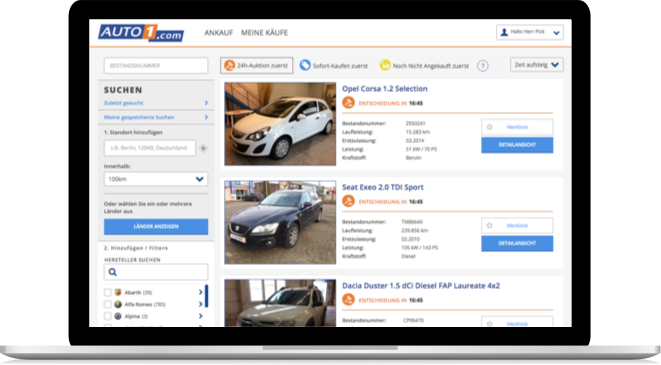Expand the Alpina models chevron
661x365 pixels.
[x=200, y=316]
